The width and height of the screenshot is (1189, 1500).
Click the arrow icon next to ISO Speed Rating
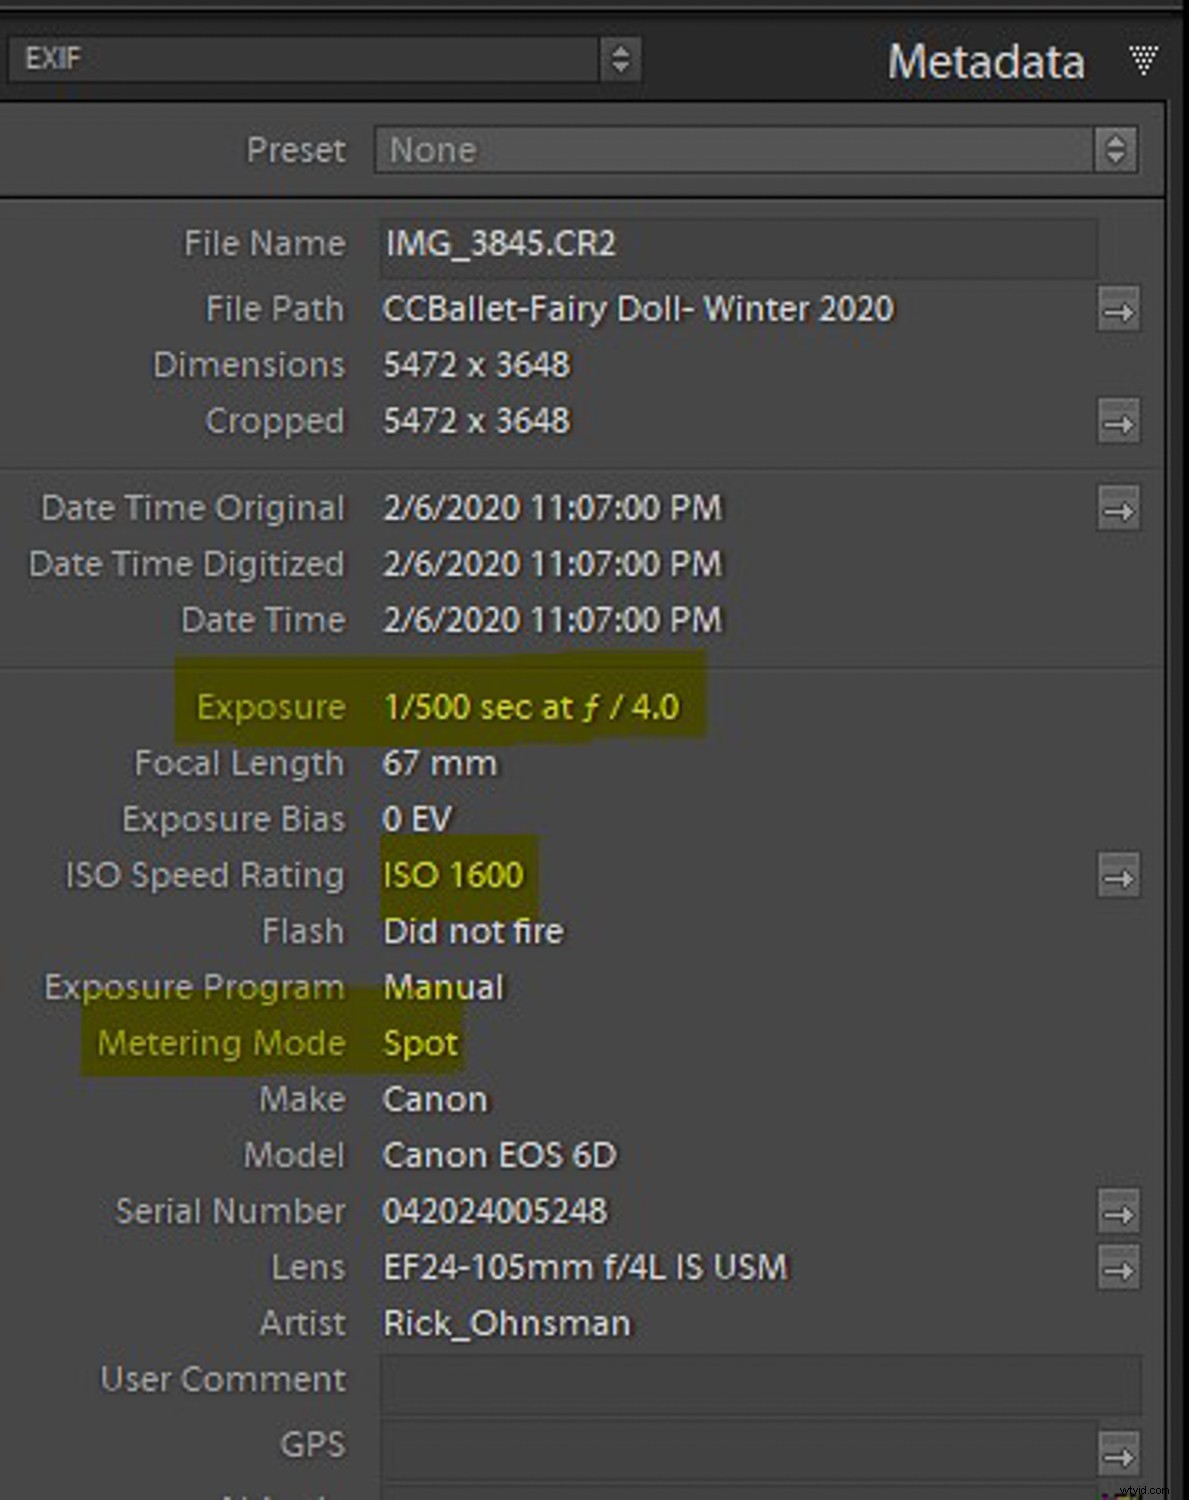(1118, 877)
